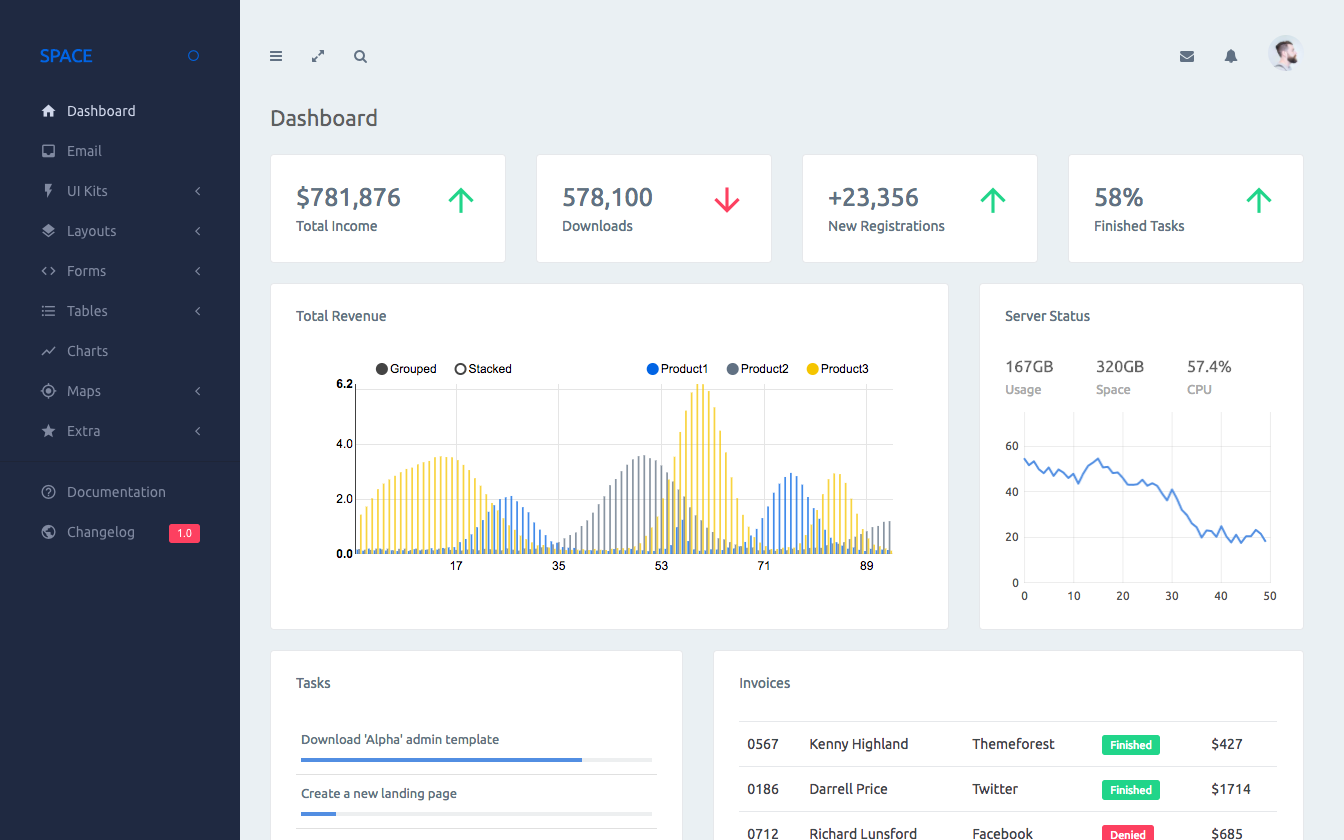Viewport: 1344px width, 840px height.
Task: Click the circle toggle next to SPACE logo
Action: click(194, 56)
